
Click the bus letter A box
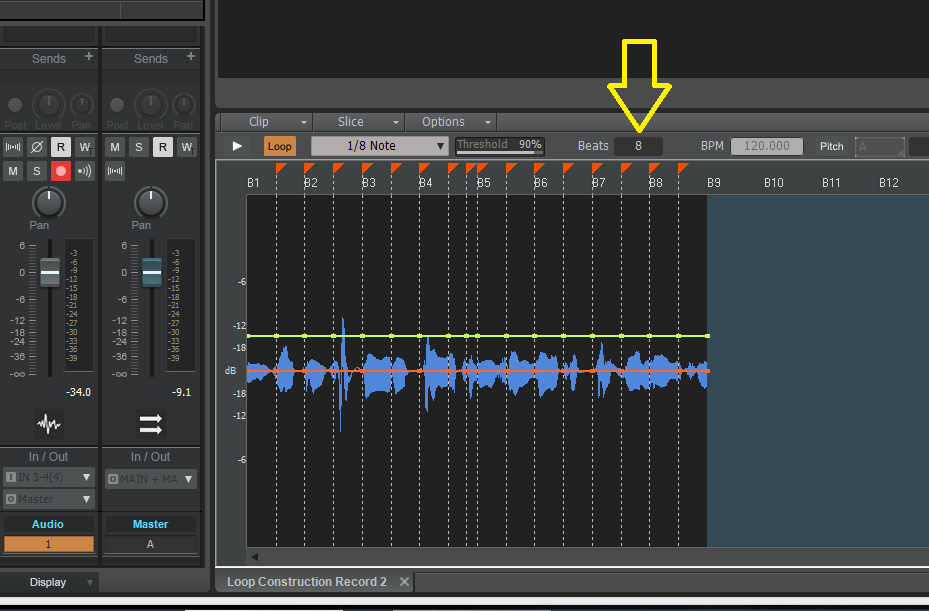point(150,544)
